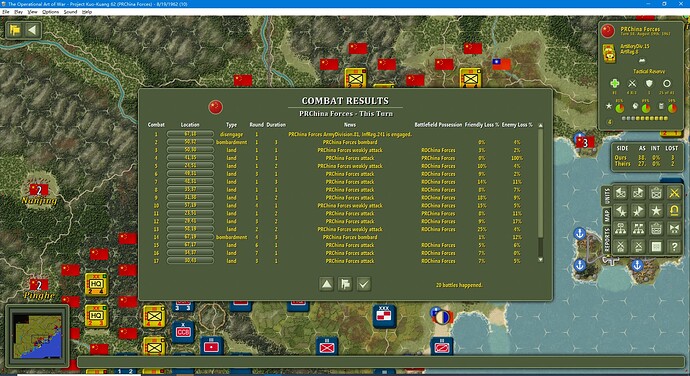The width and height of the screenshot is (690, 376).
Task: Select the crossed swords icon in units panel
Action: [x=674, y=193]
